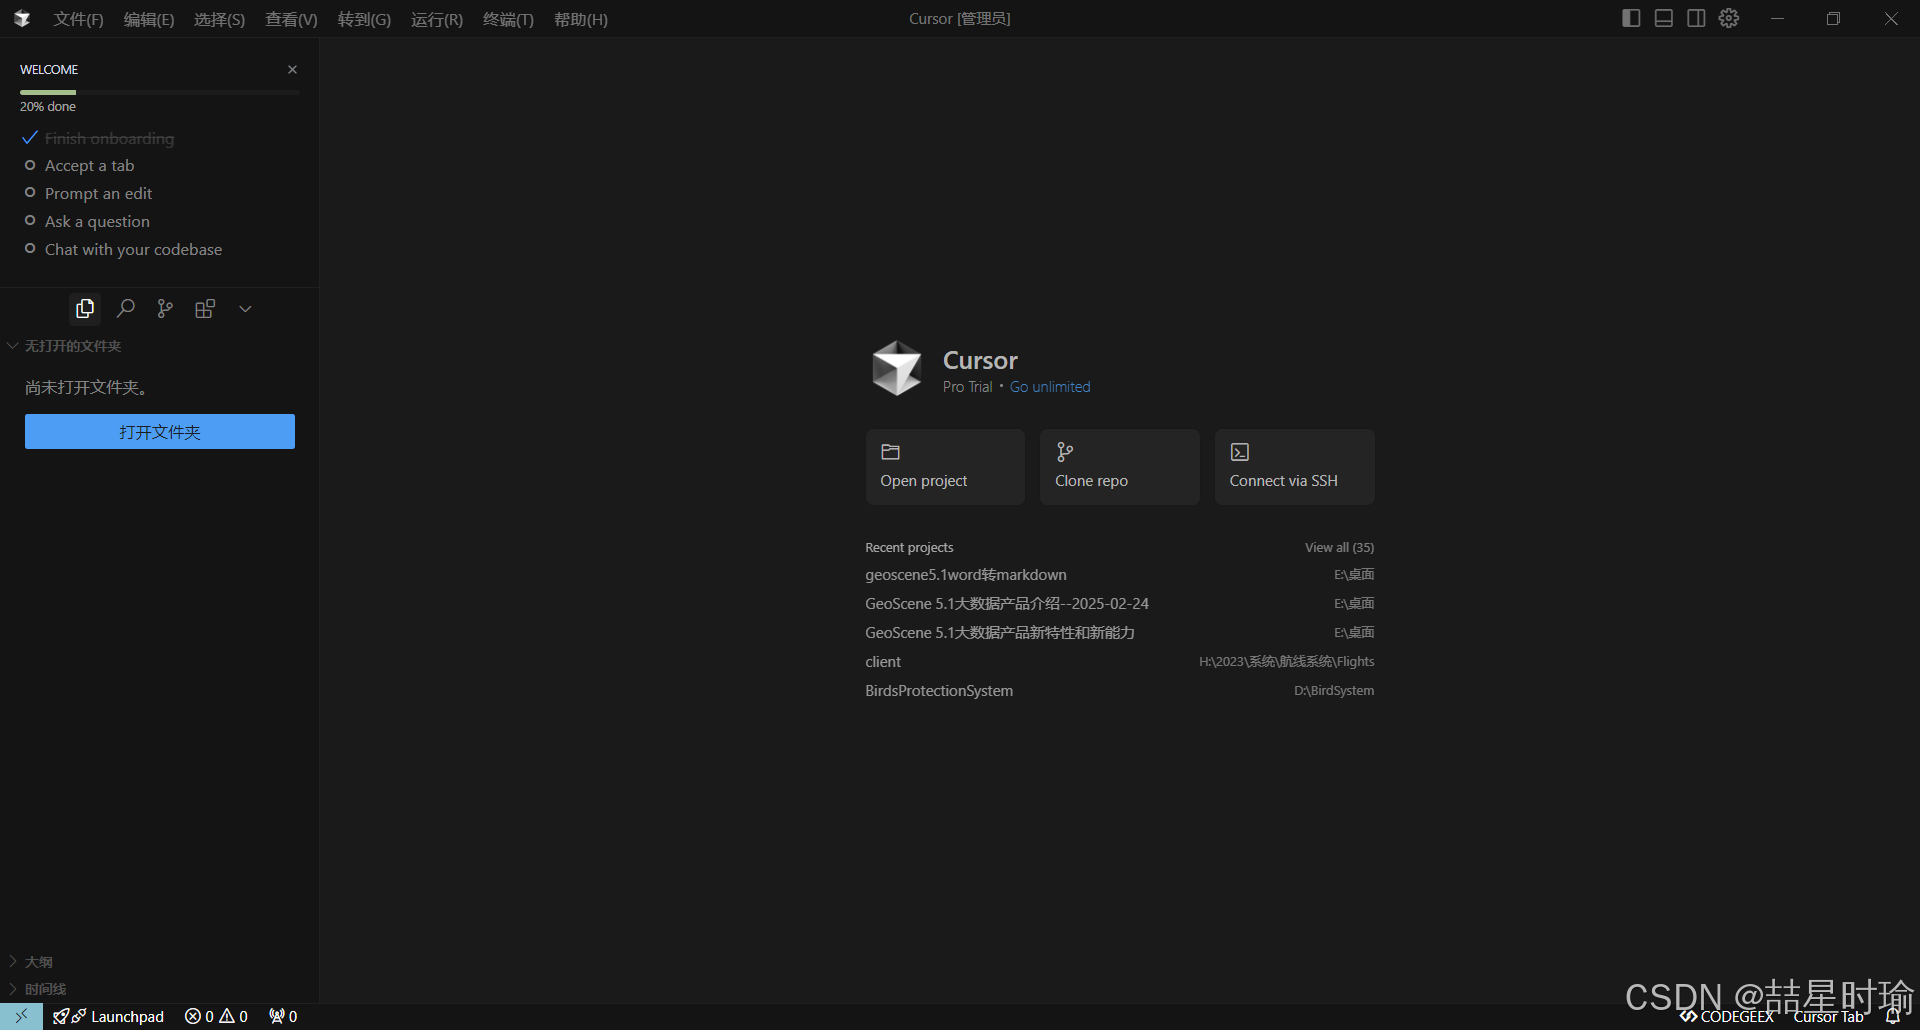Viewport: 1920px width, 1030px height.
Task: Select the Prompt an edit onboarding step
Action: click(98, 194)
